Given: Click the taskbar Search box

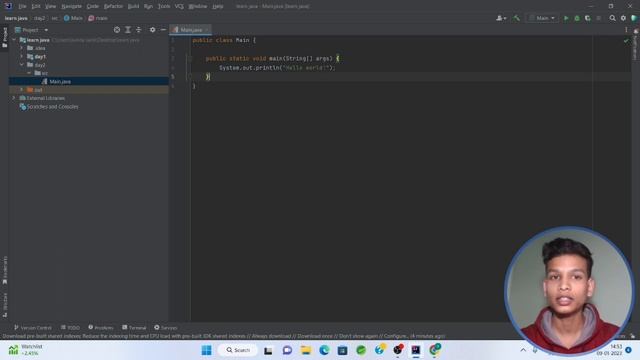Looking at the screenshot, I should pyautogui.click(x=238, y=350).
